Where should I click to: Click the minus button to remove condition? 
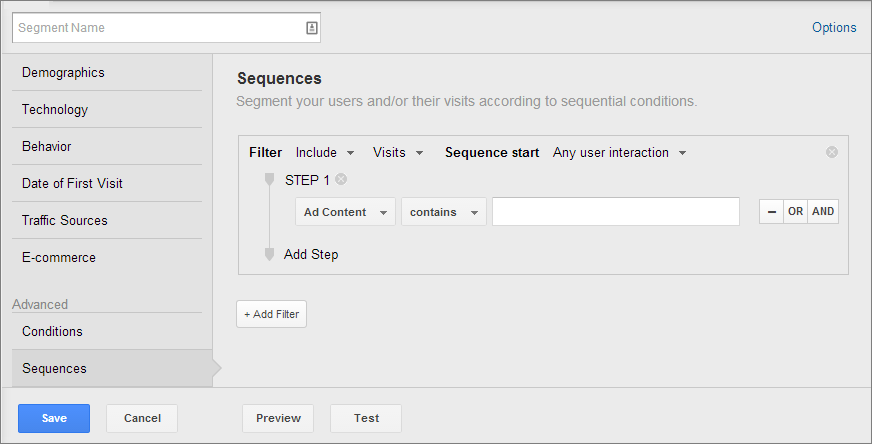coord(771,212)
